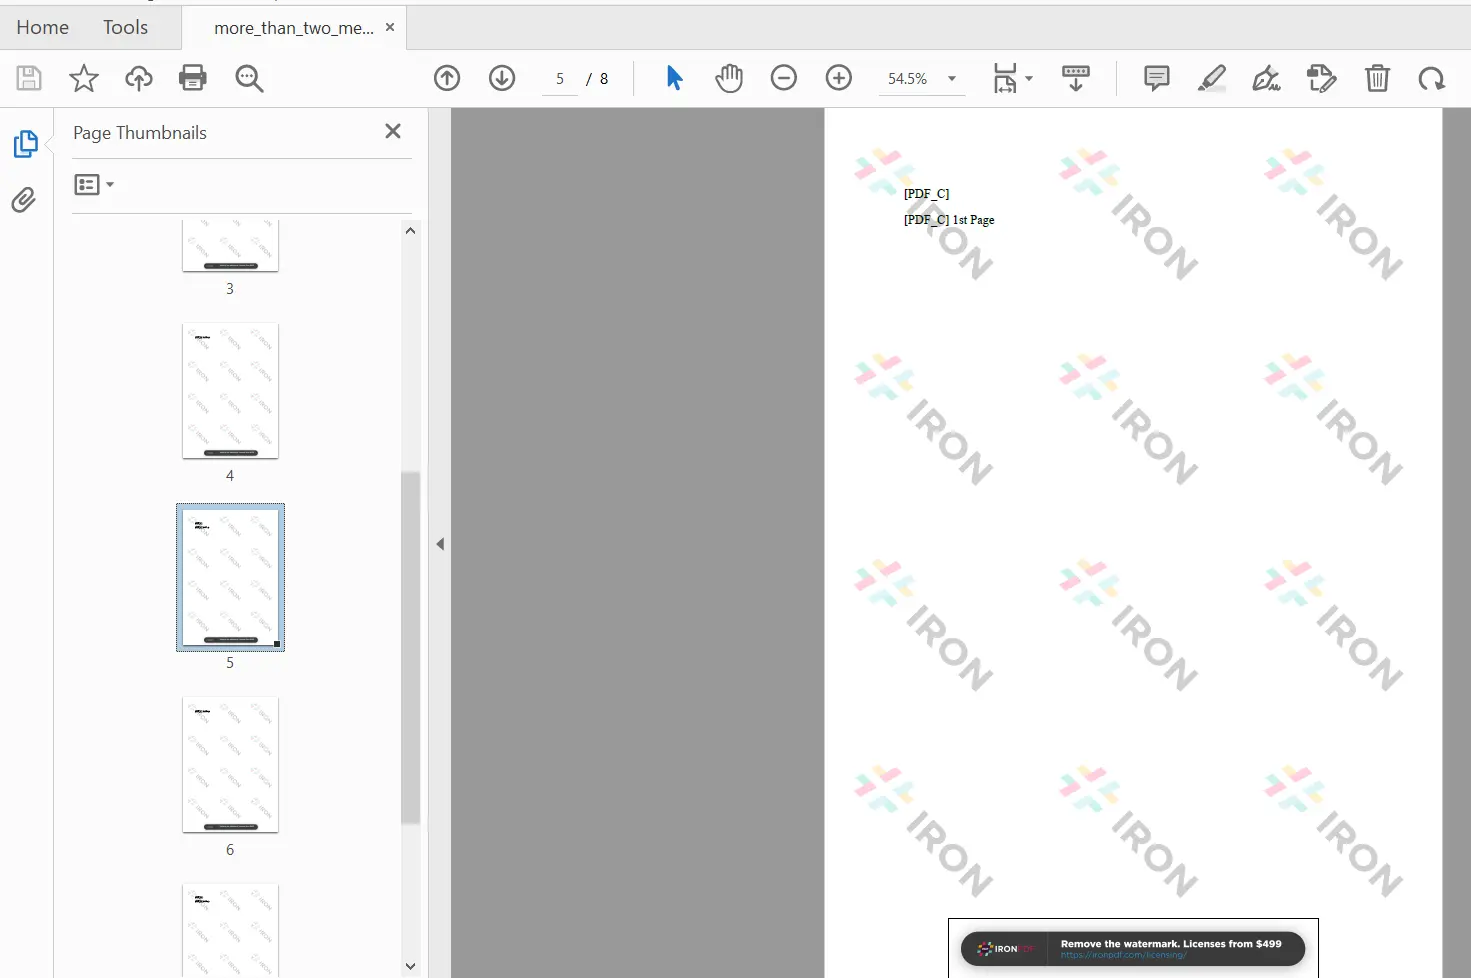Go to previous page with up arrow

(x=447, y=78)
